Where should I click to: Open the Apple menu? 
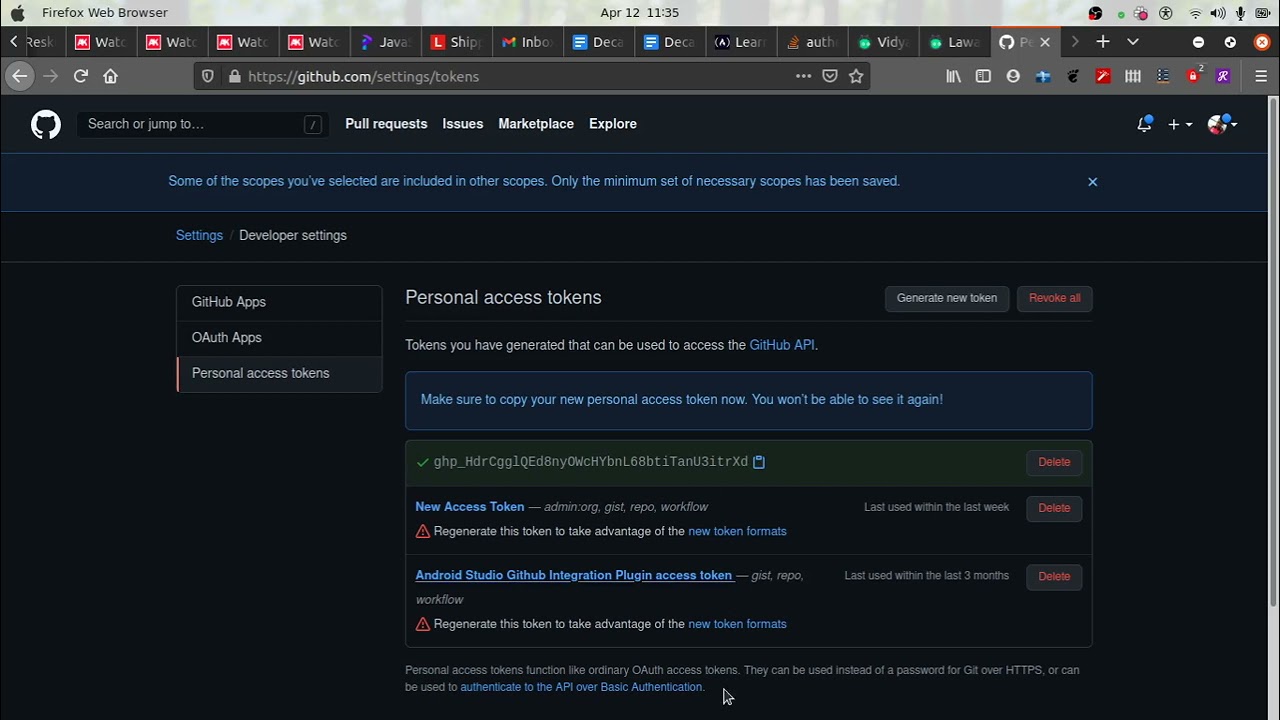(17, 13)
